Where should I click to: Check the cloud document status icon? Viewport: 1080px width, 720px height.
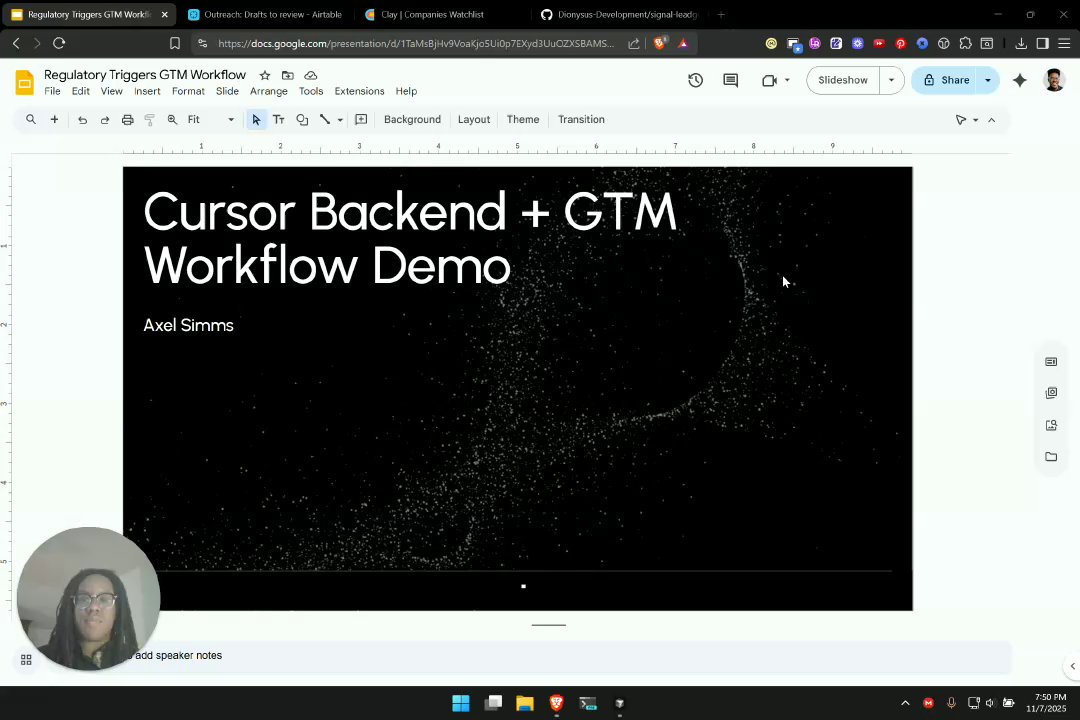coord(311,75)
